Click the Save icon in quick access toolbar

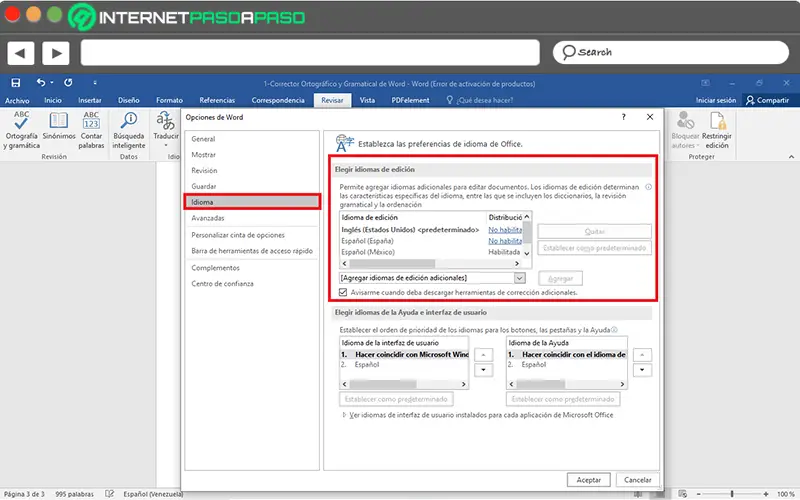click(x=16, y=83)
